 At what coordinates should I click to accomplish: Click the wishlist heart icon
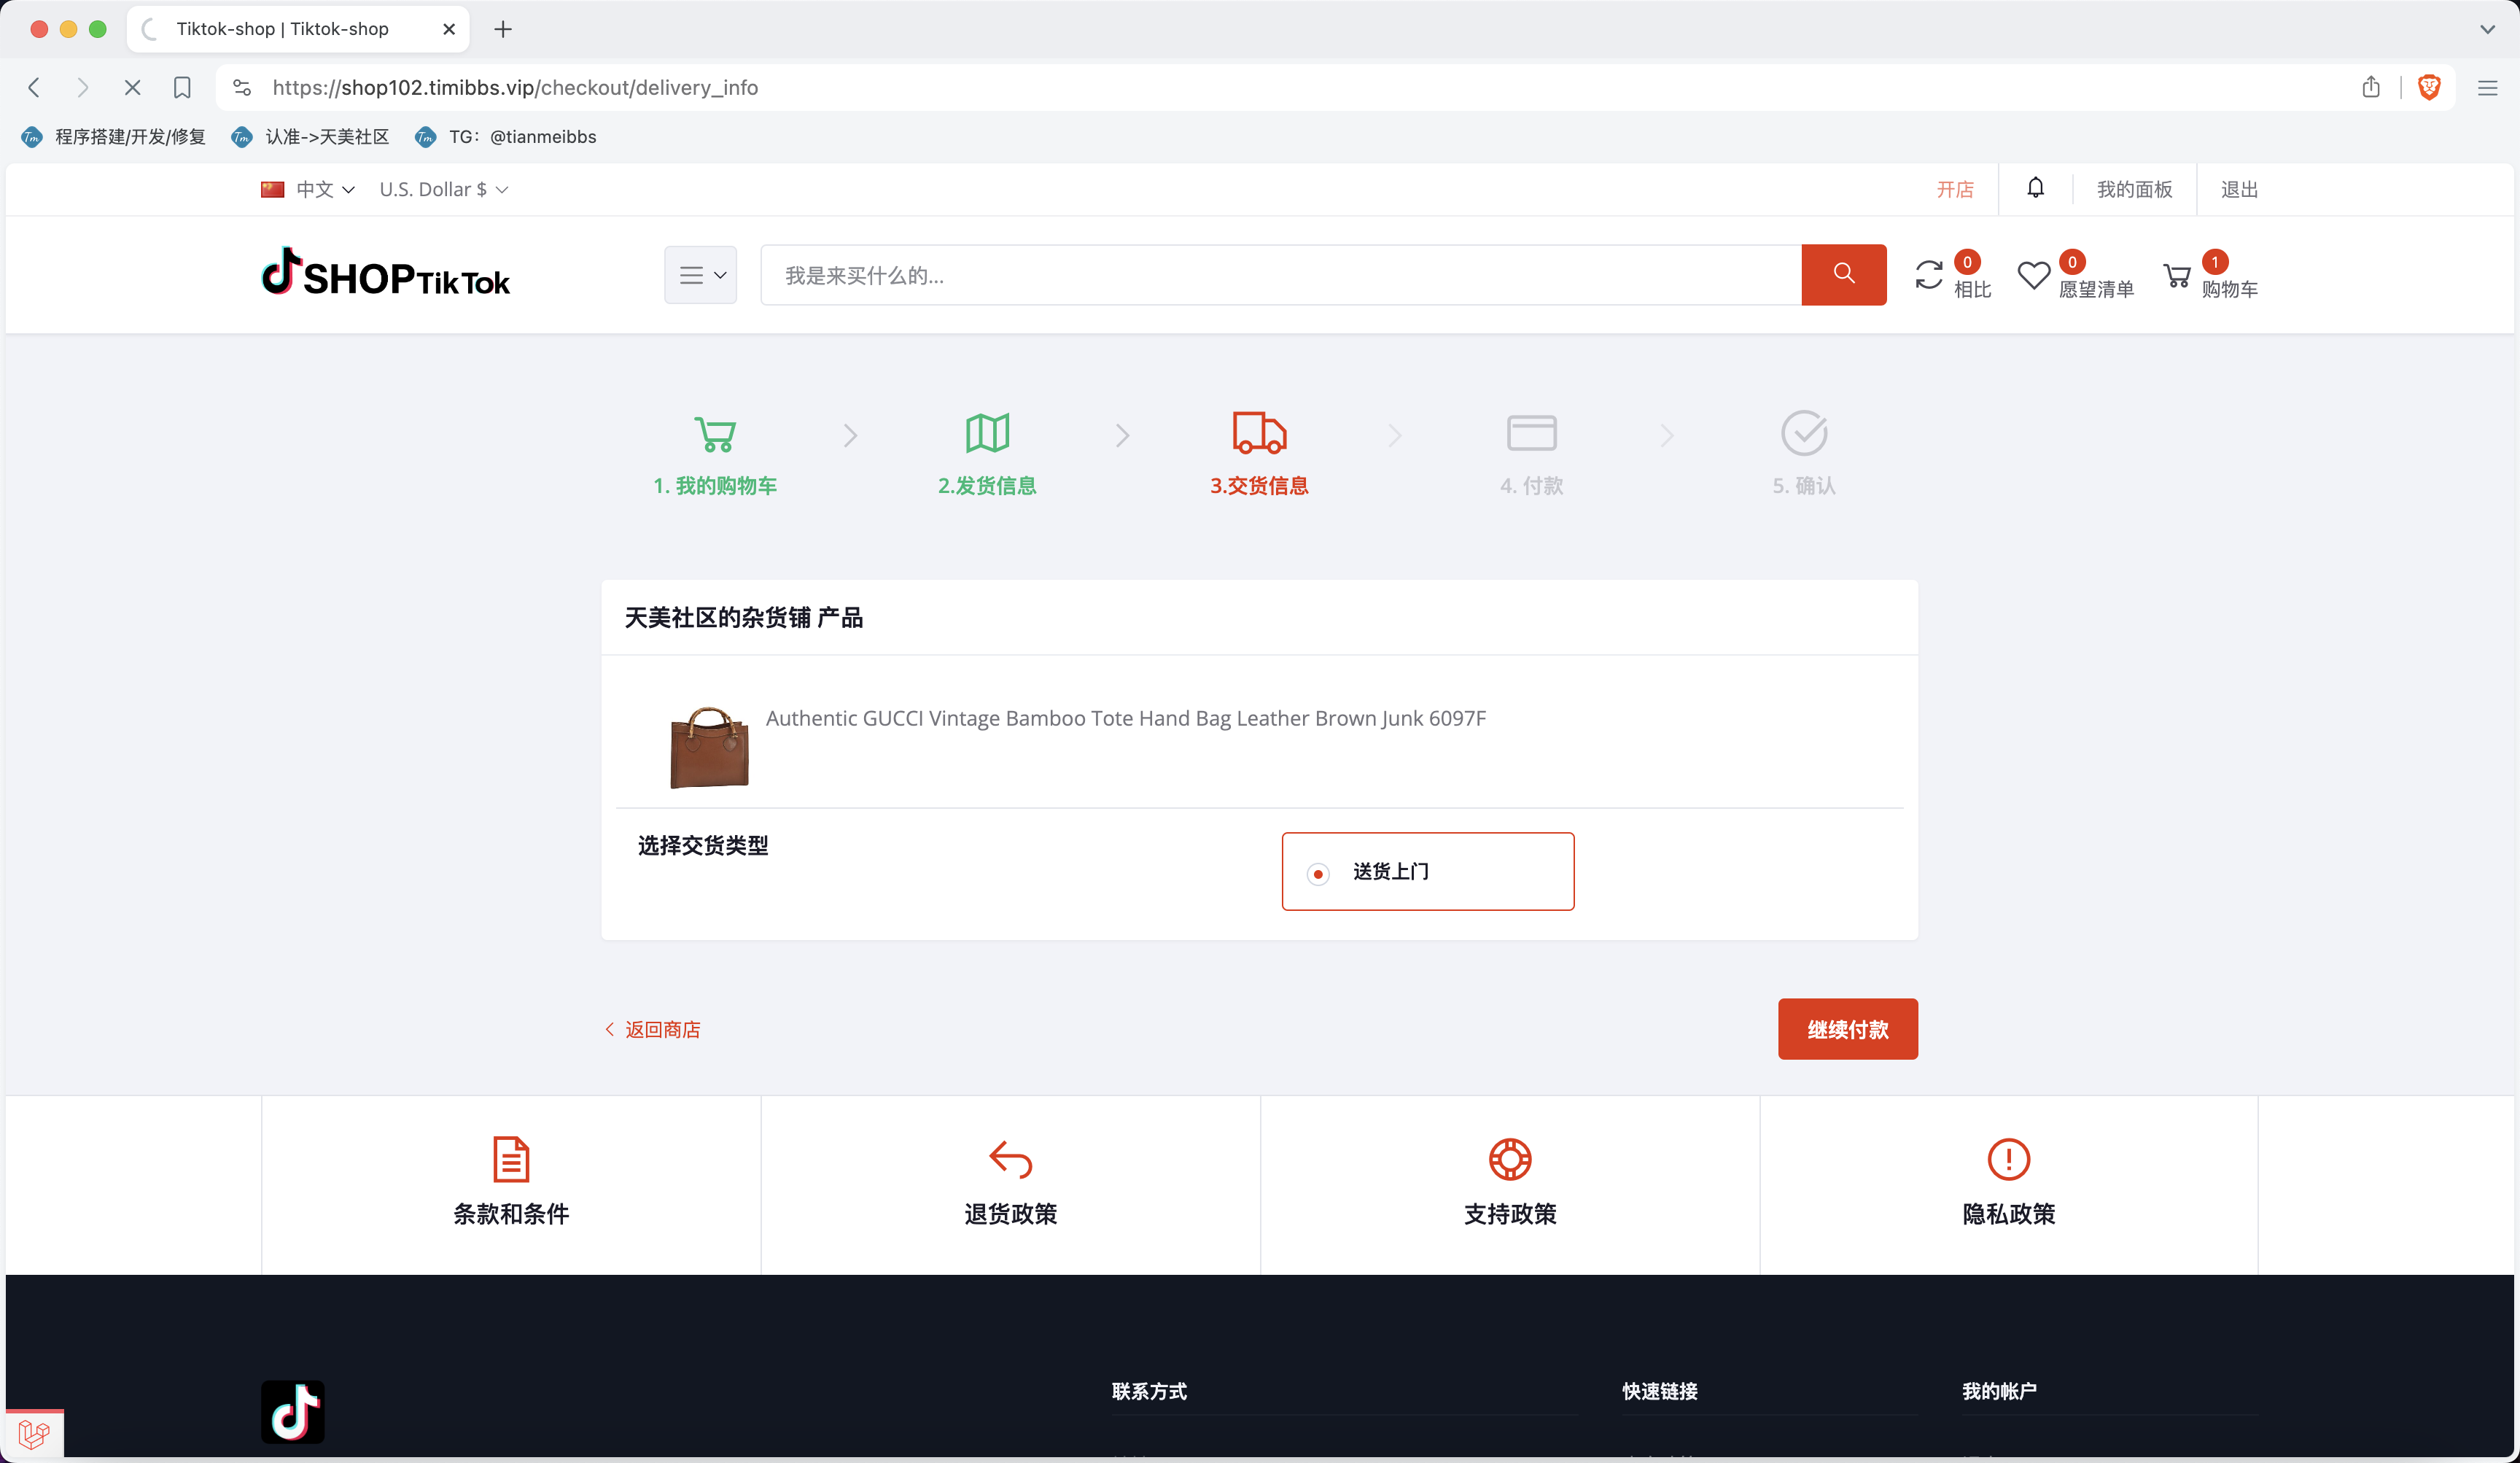click(x=2033, y=275)
